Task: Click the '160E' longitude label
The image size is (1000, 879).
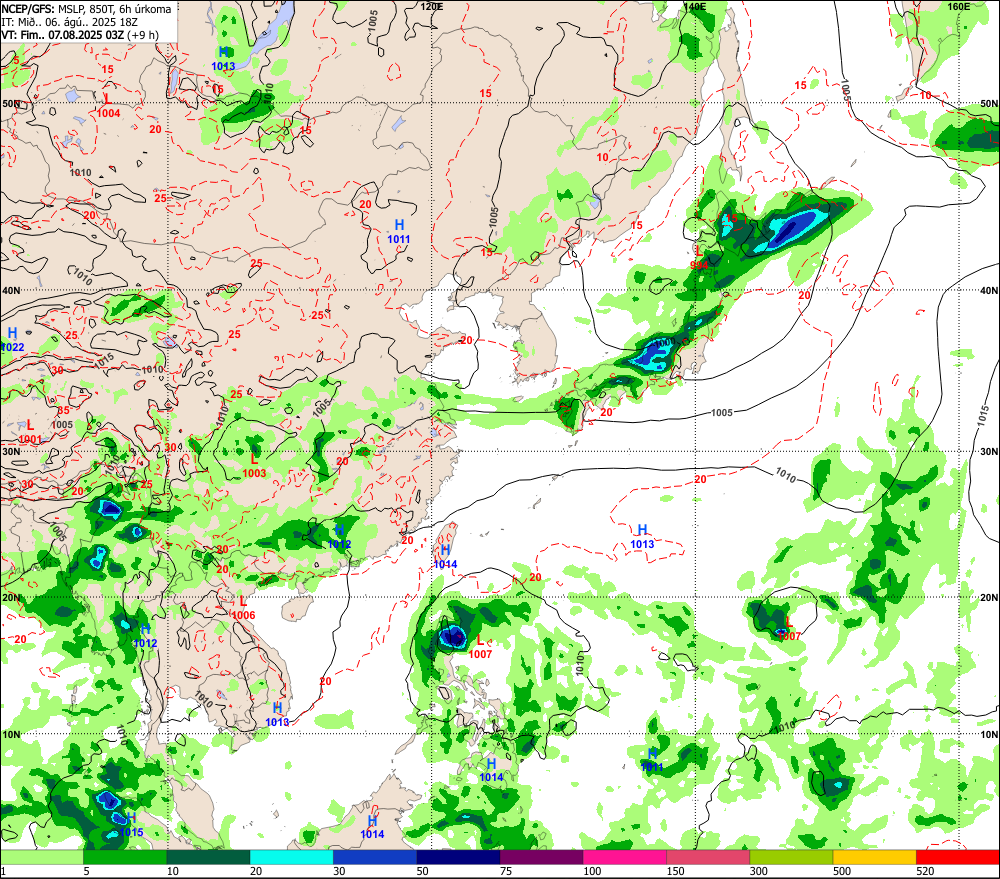Action: 958,6
